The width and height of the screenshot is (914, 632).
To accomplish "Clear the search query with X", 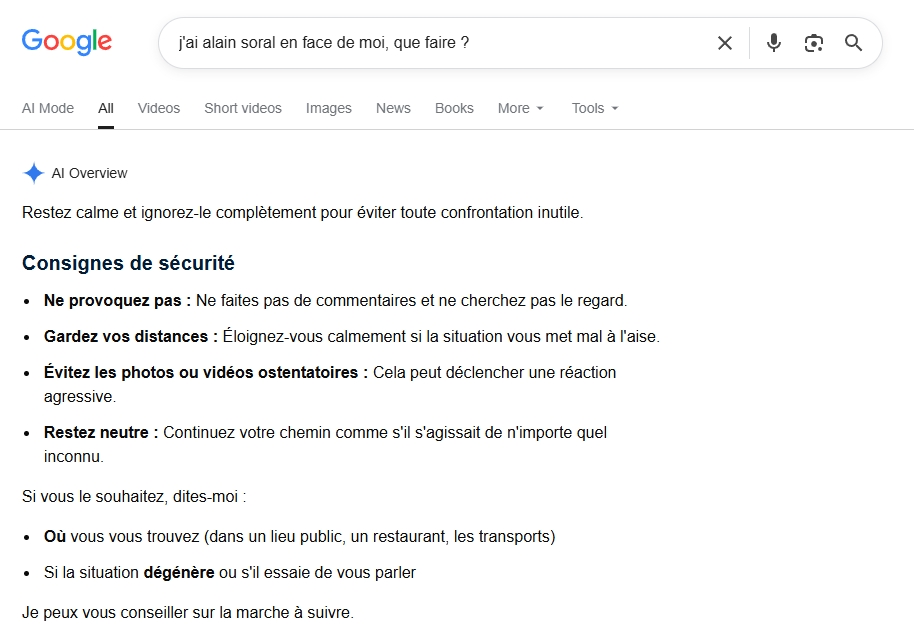I will (x=725, y=43).
